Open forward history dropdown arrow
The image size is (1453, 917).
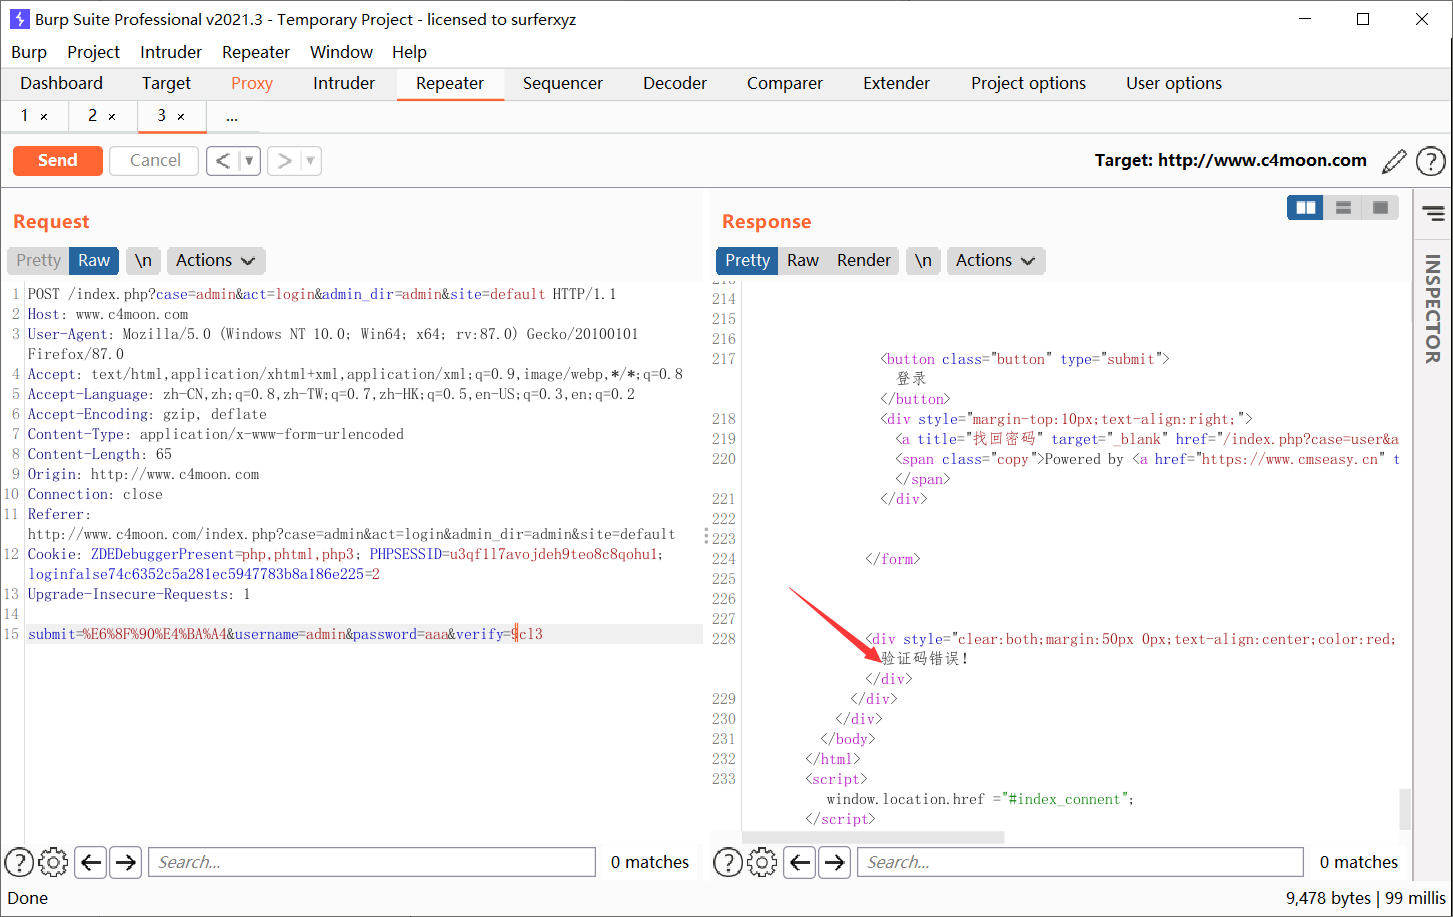tap(310, 161)
